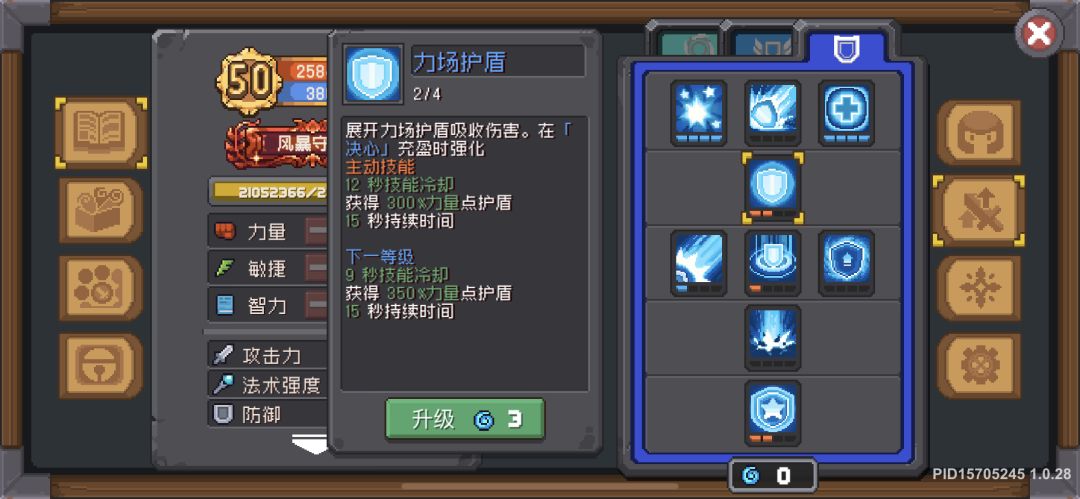Select the highlighted force shield skill

772,187
